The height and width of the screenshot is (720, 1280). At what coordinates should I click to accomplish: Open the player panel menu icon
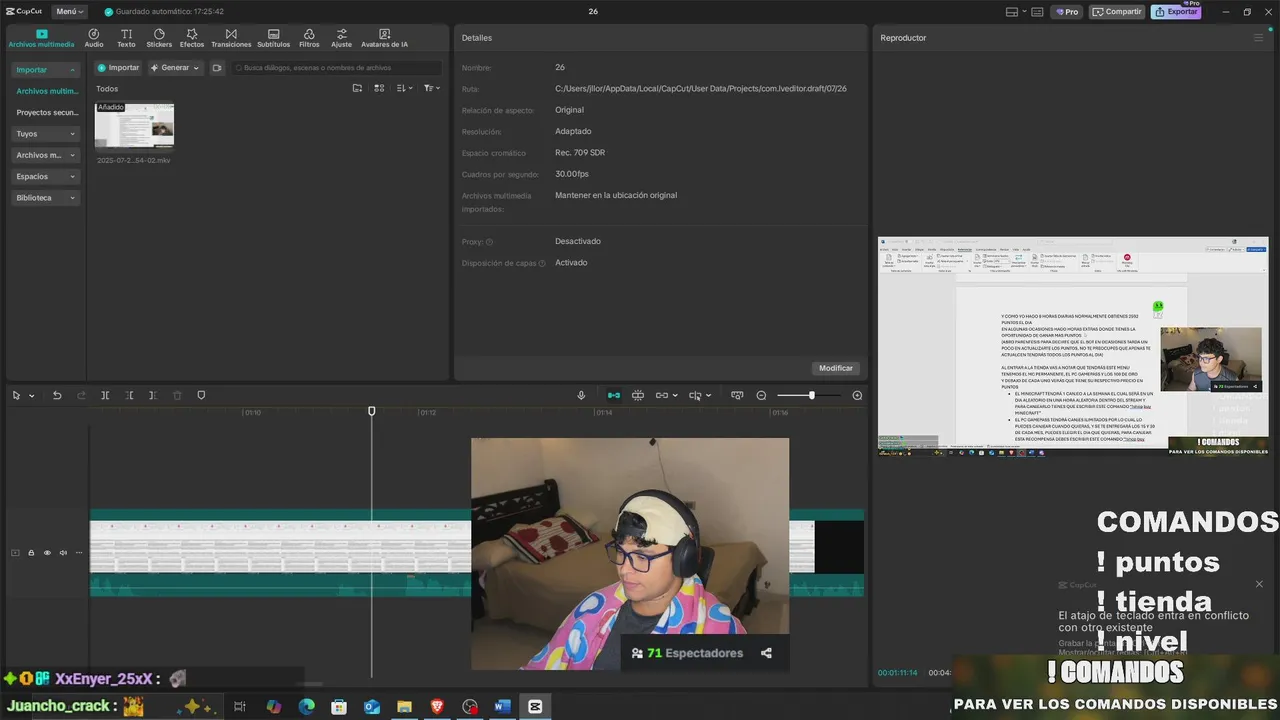pyautogui.click(x=1258, y=38)
